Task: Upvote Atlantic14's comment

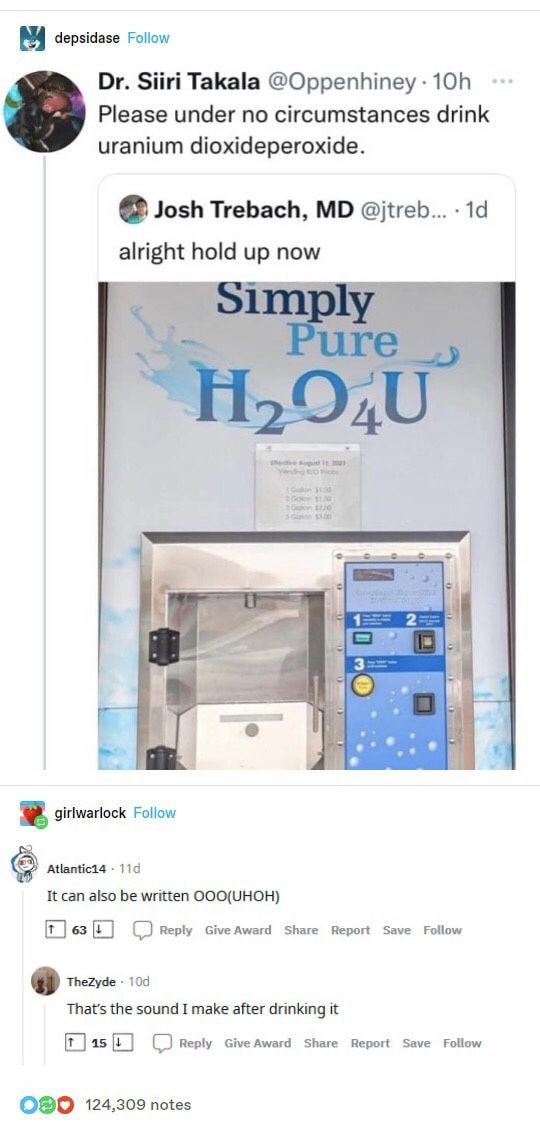Action: pyautogui.click(x=51, y=929)
